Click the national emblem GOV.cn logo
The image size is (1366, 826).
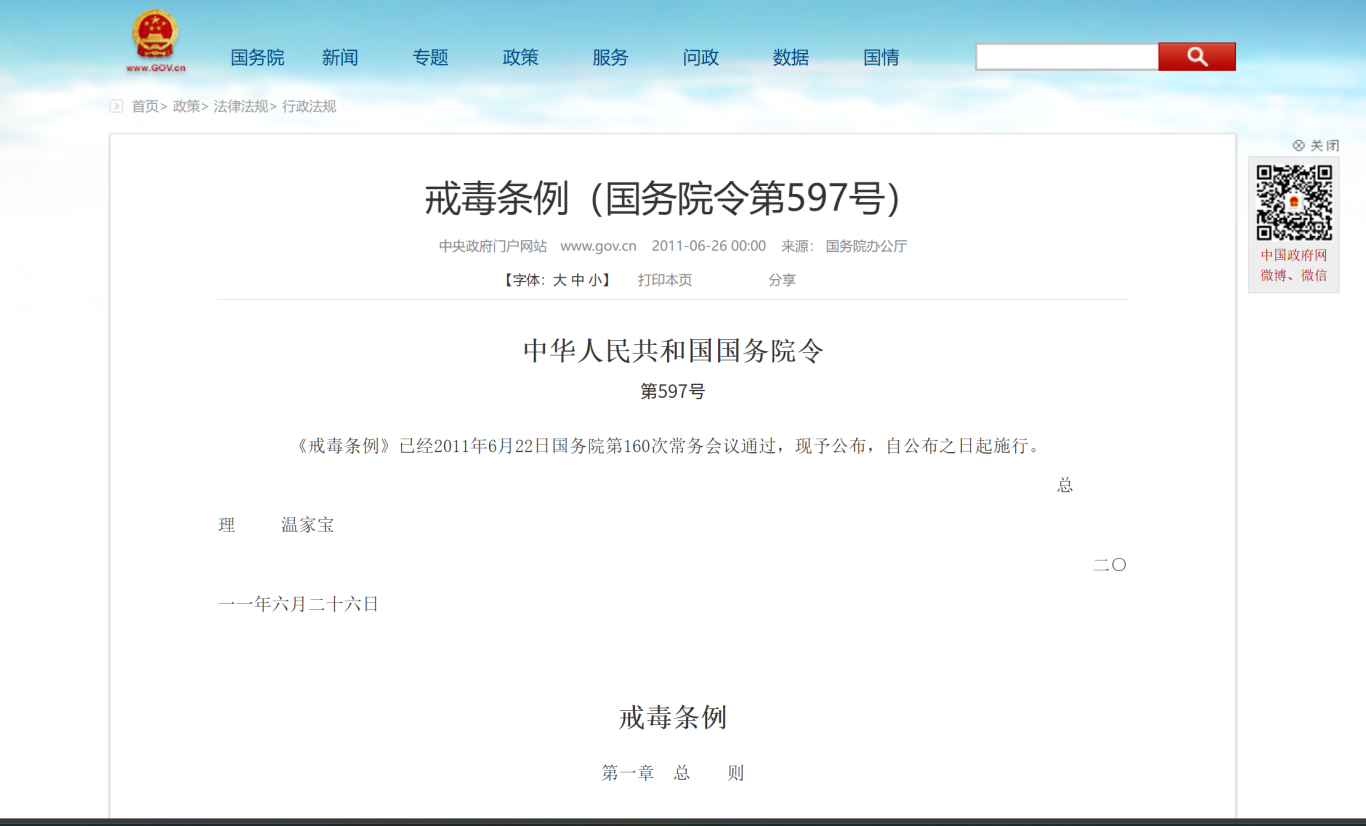155,38
